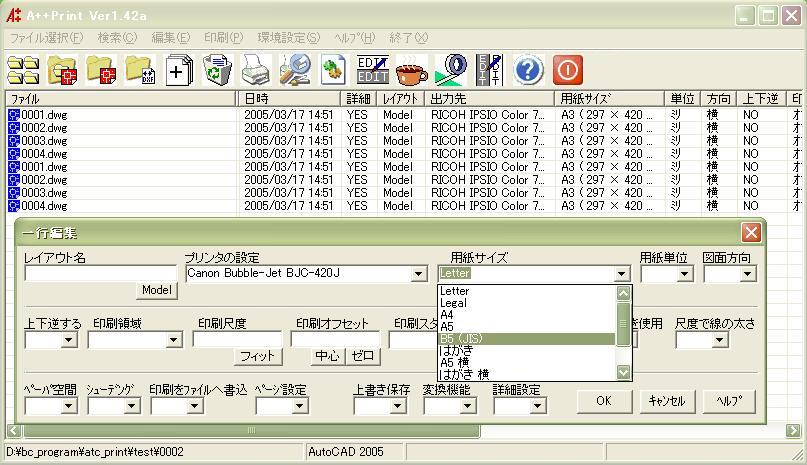Click the red power exit icon
This screenshot has height=465, width=807.
[x=567, y=70]
